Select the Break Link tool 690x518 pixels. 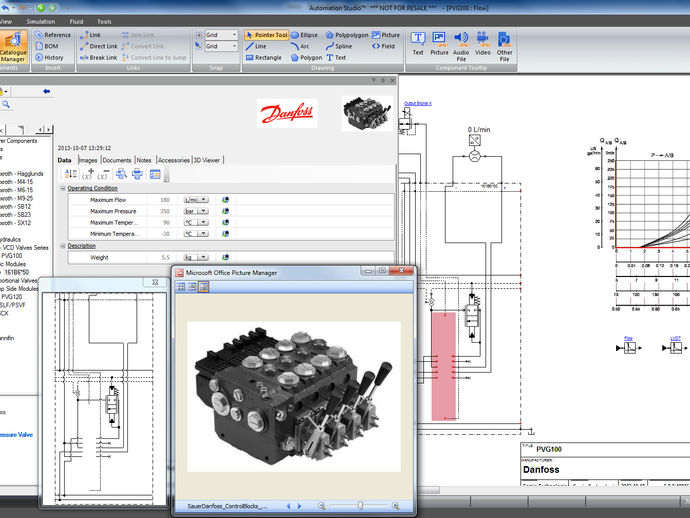point(98,58)
